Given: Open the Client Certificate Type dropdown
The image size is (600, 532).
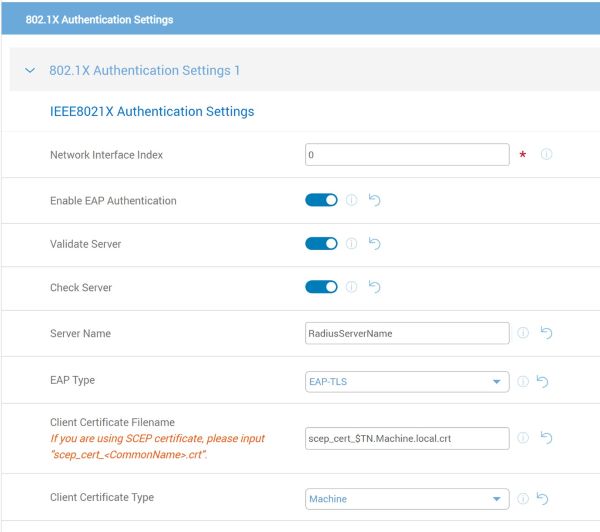Looking at the screenshot, I should [x=407, y=498].
